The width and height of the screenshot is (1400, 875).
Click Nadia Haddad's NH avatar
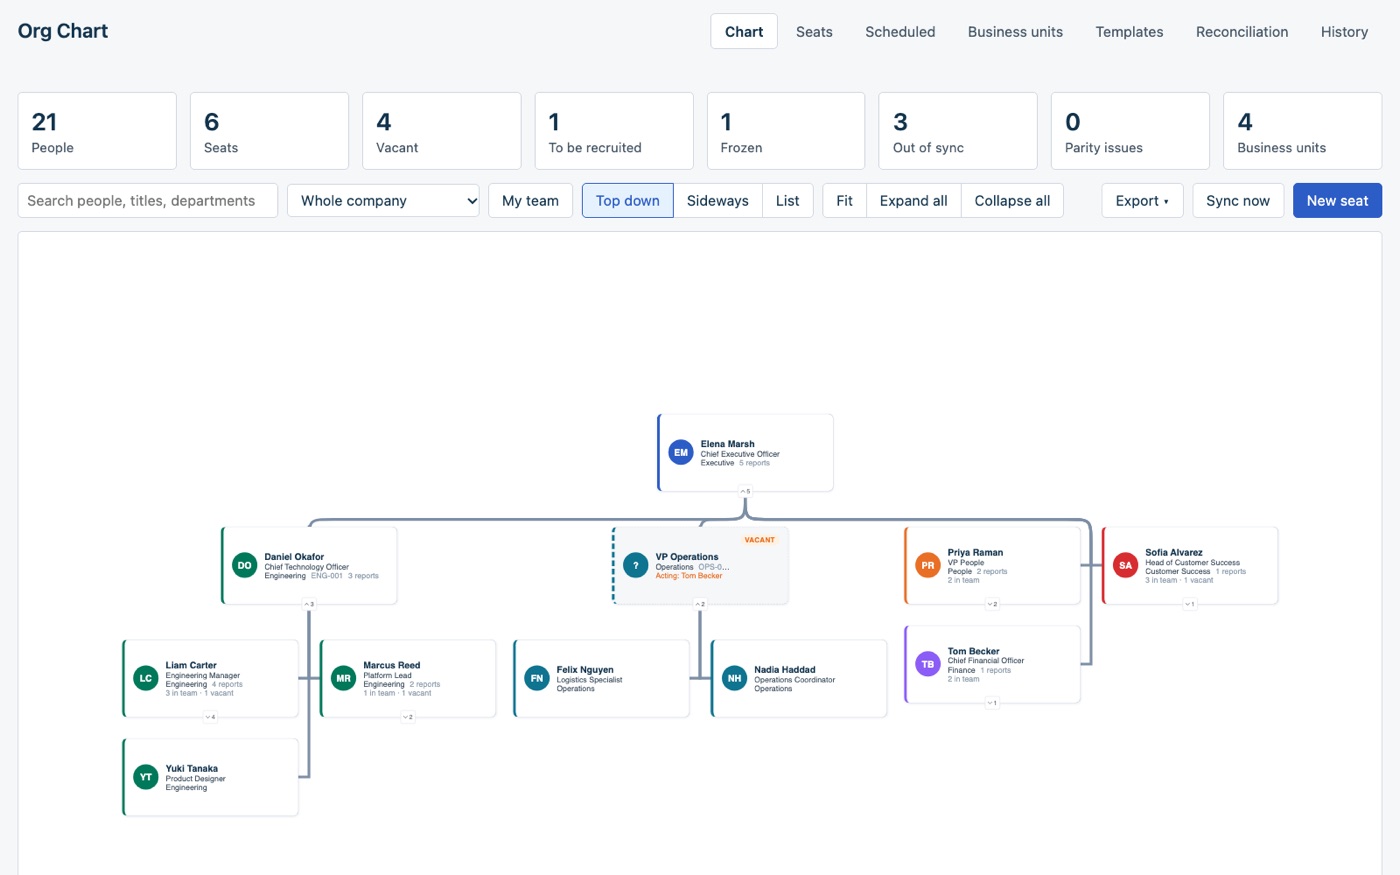[x=734, y=678]
